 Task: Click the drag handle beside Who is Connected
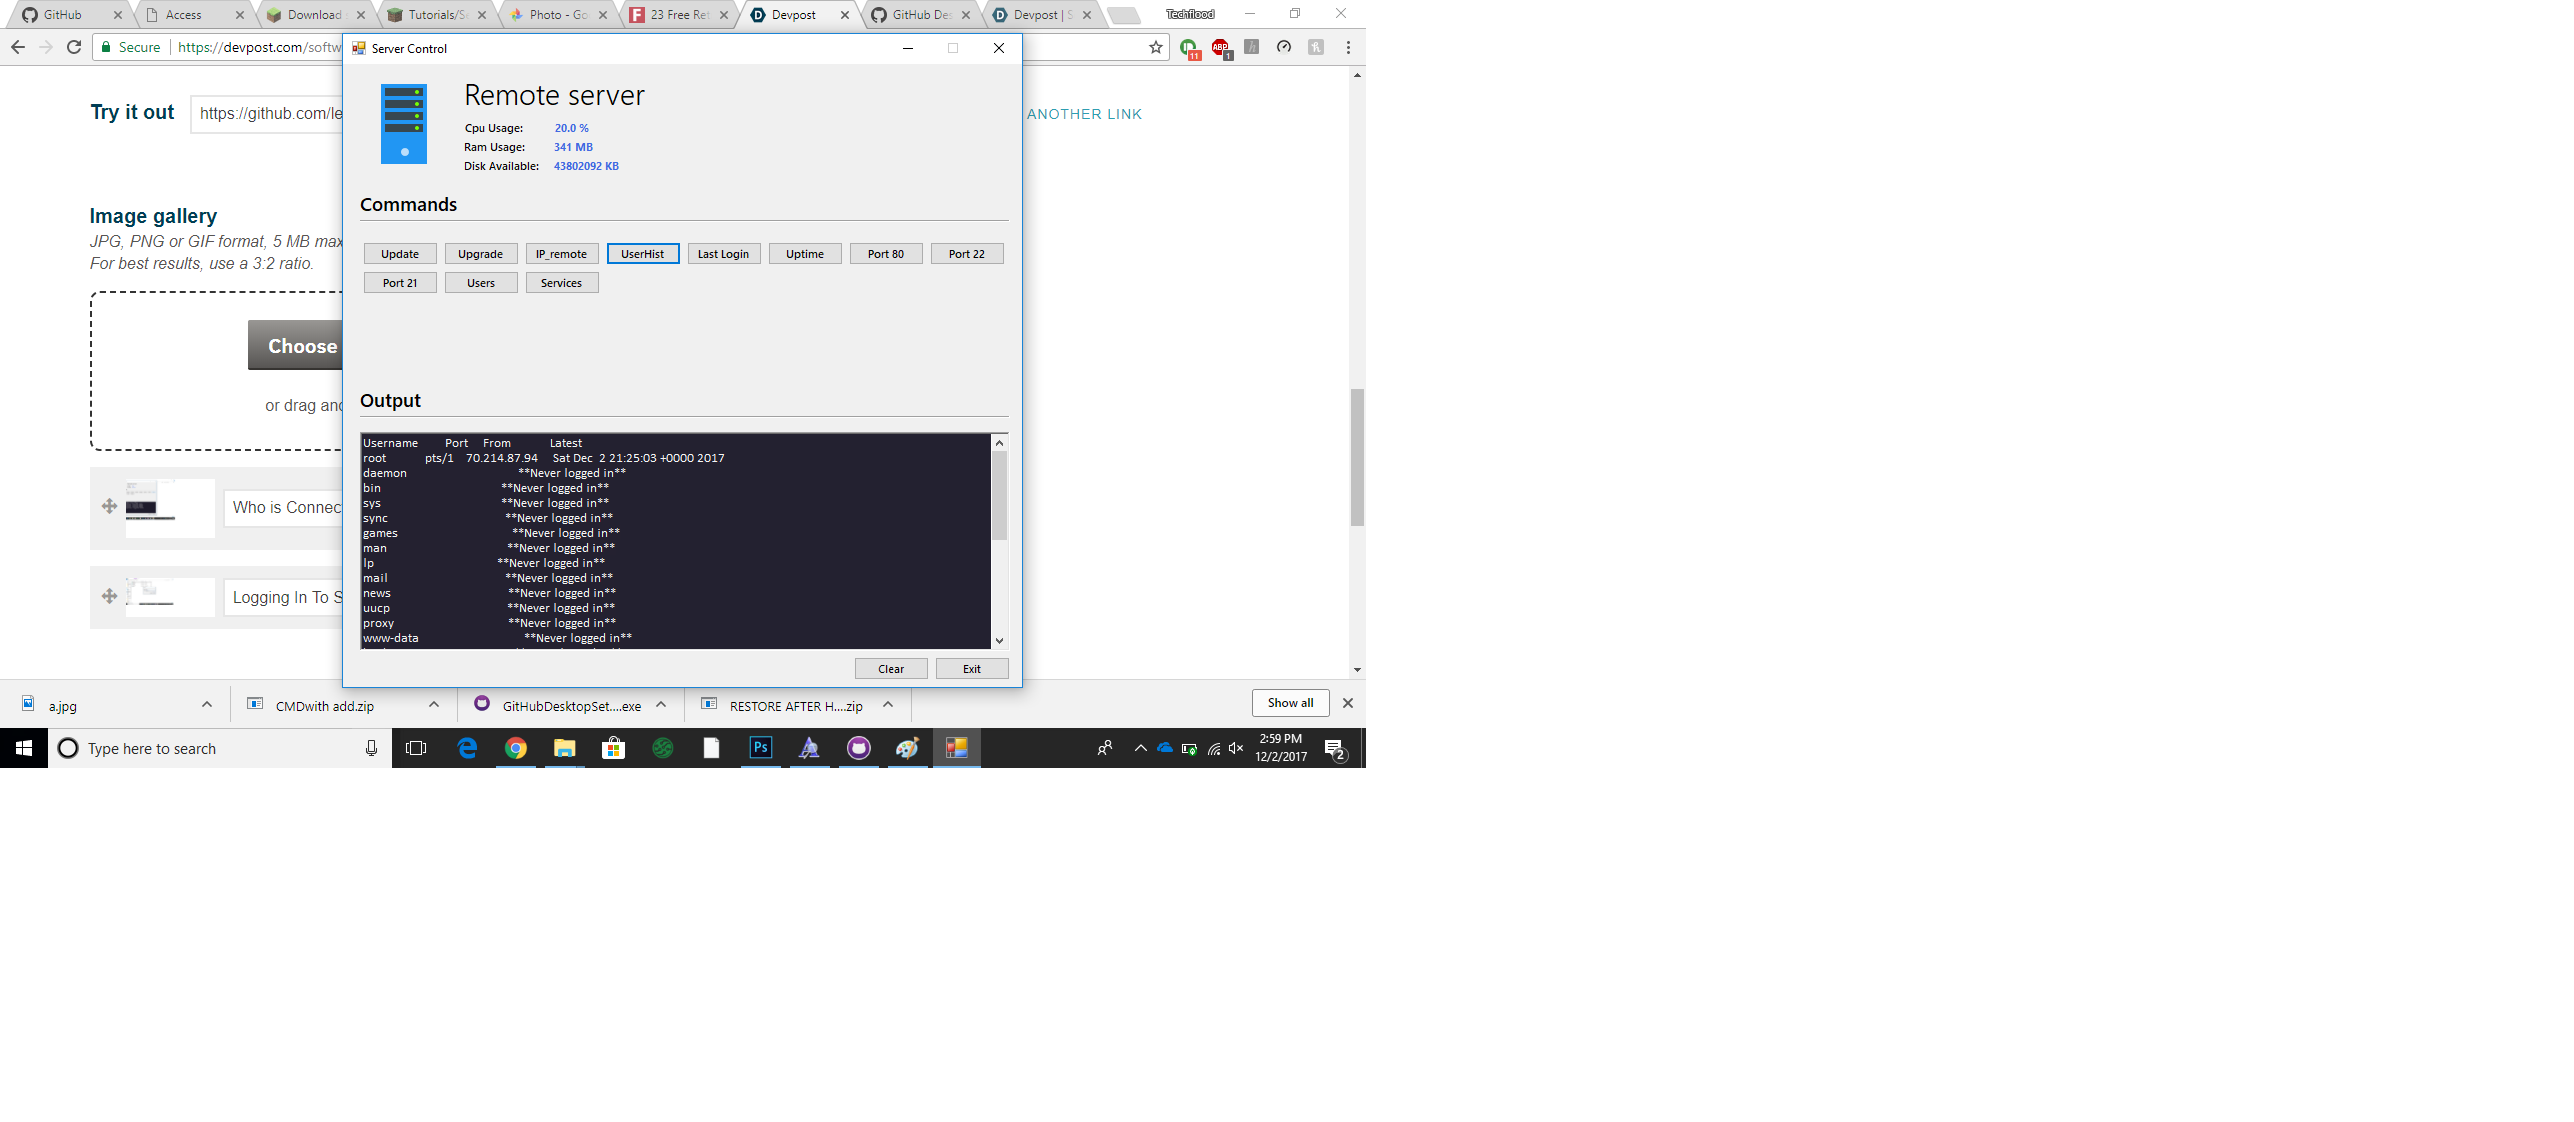[x=109, y=506]
